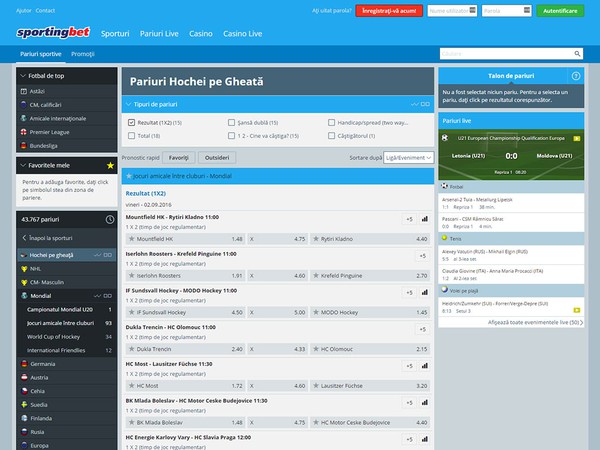Click star next to Mountfield HK odds
This screenshot has height=450, width=600.
pos(132,239)
